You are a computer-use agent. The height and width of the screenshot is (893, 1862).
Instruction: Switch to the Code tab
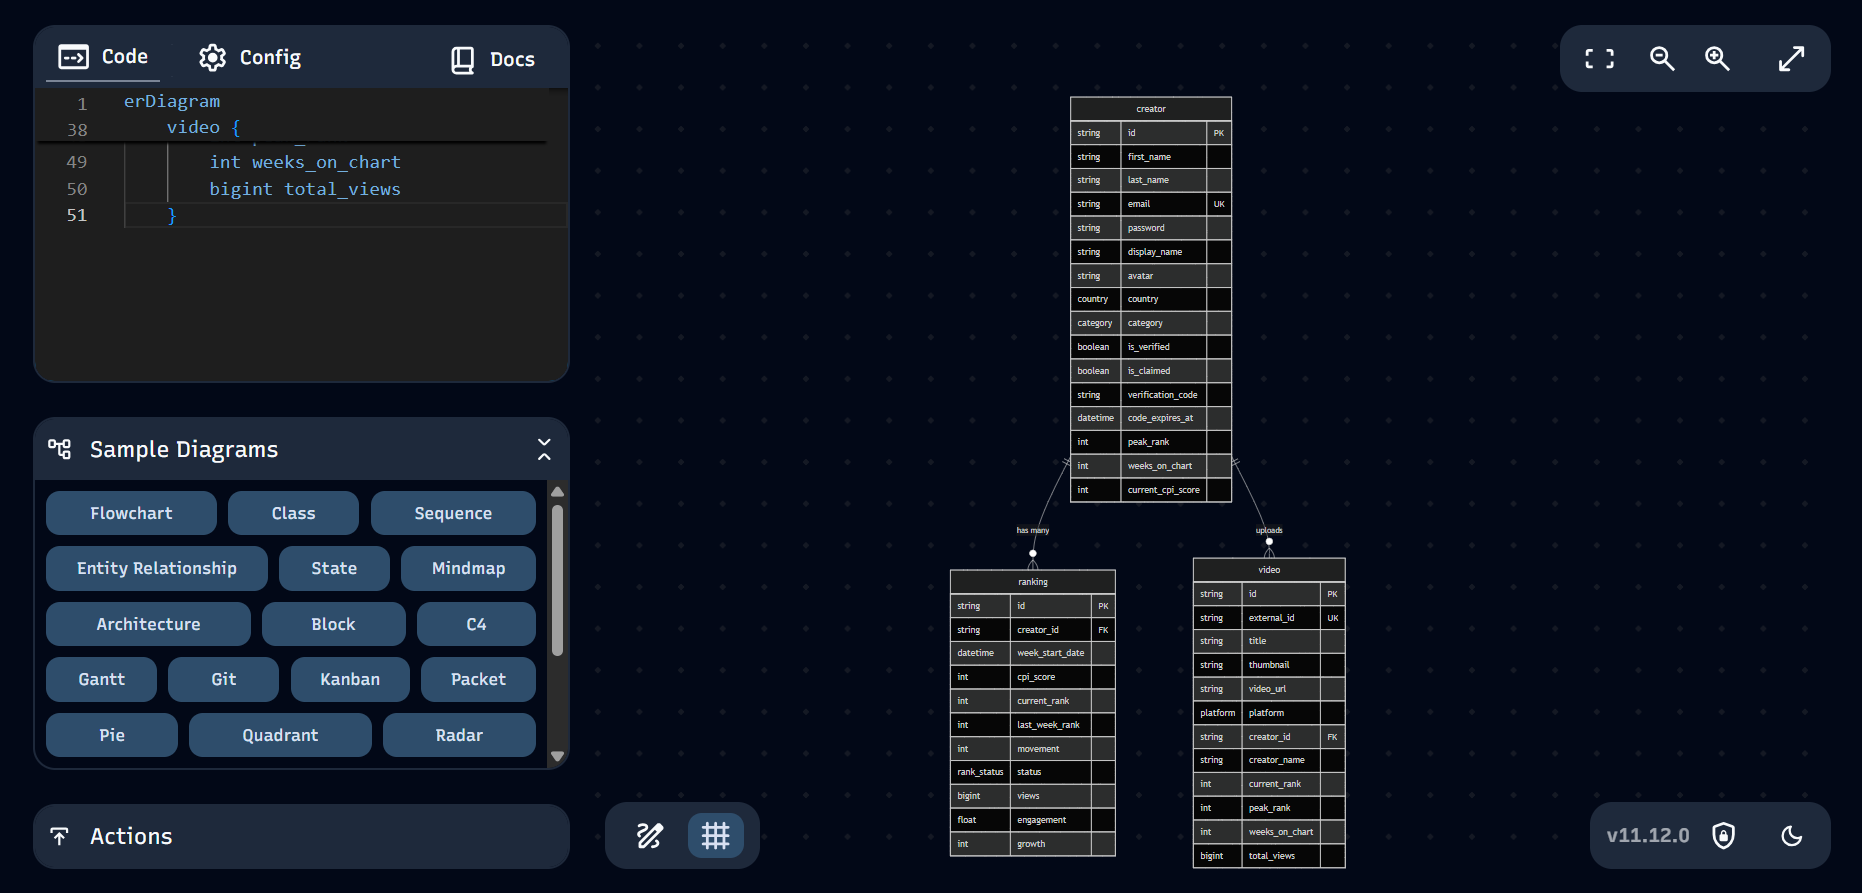(x=103, y=57)
